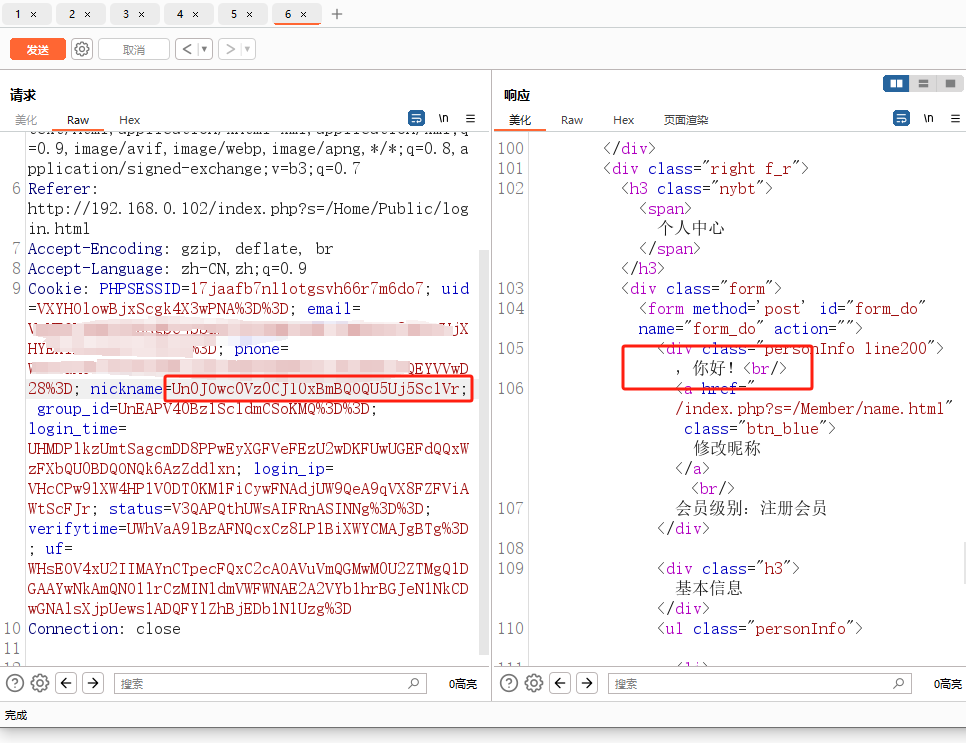This screenshot has width=966, height=743.
Task: Toggle word wrap in the request panel
Action: tap(416, 118)
